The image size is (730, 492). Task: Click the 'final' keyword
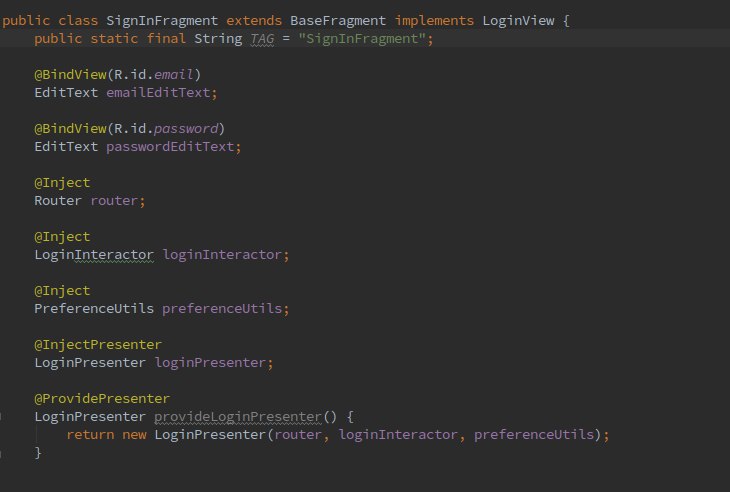click(x=166, y=39)
